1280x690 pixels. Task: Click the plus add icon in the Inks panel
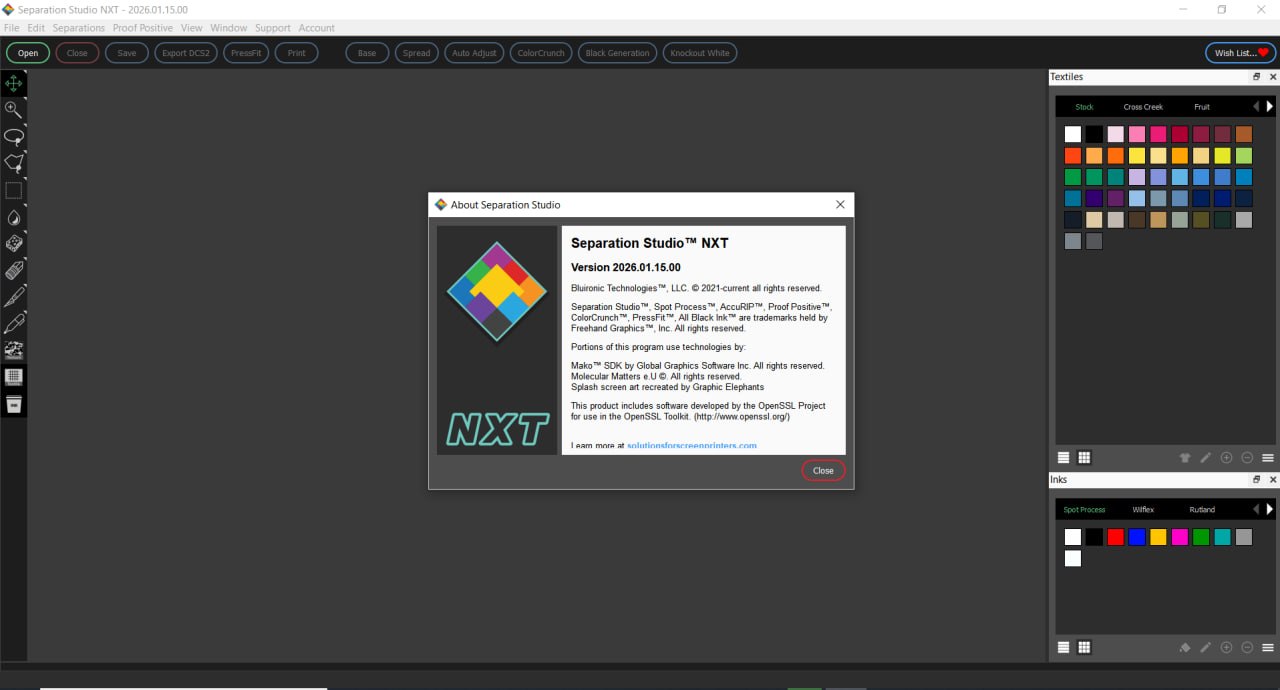(1226, 648)
